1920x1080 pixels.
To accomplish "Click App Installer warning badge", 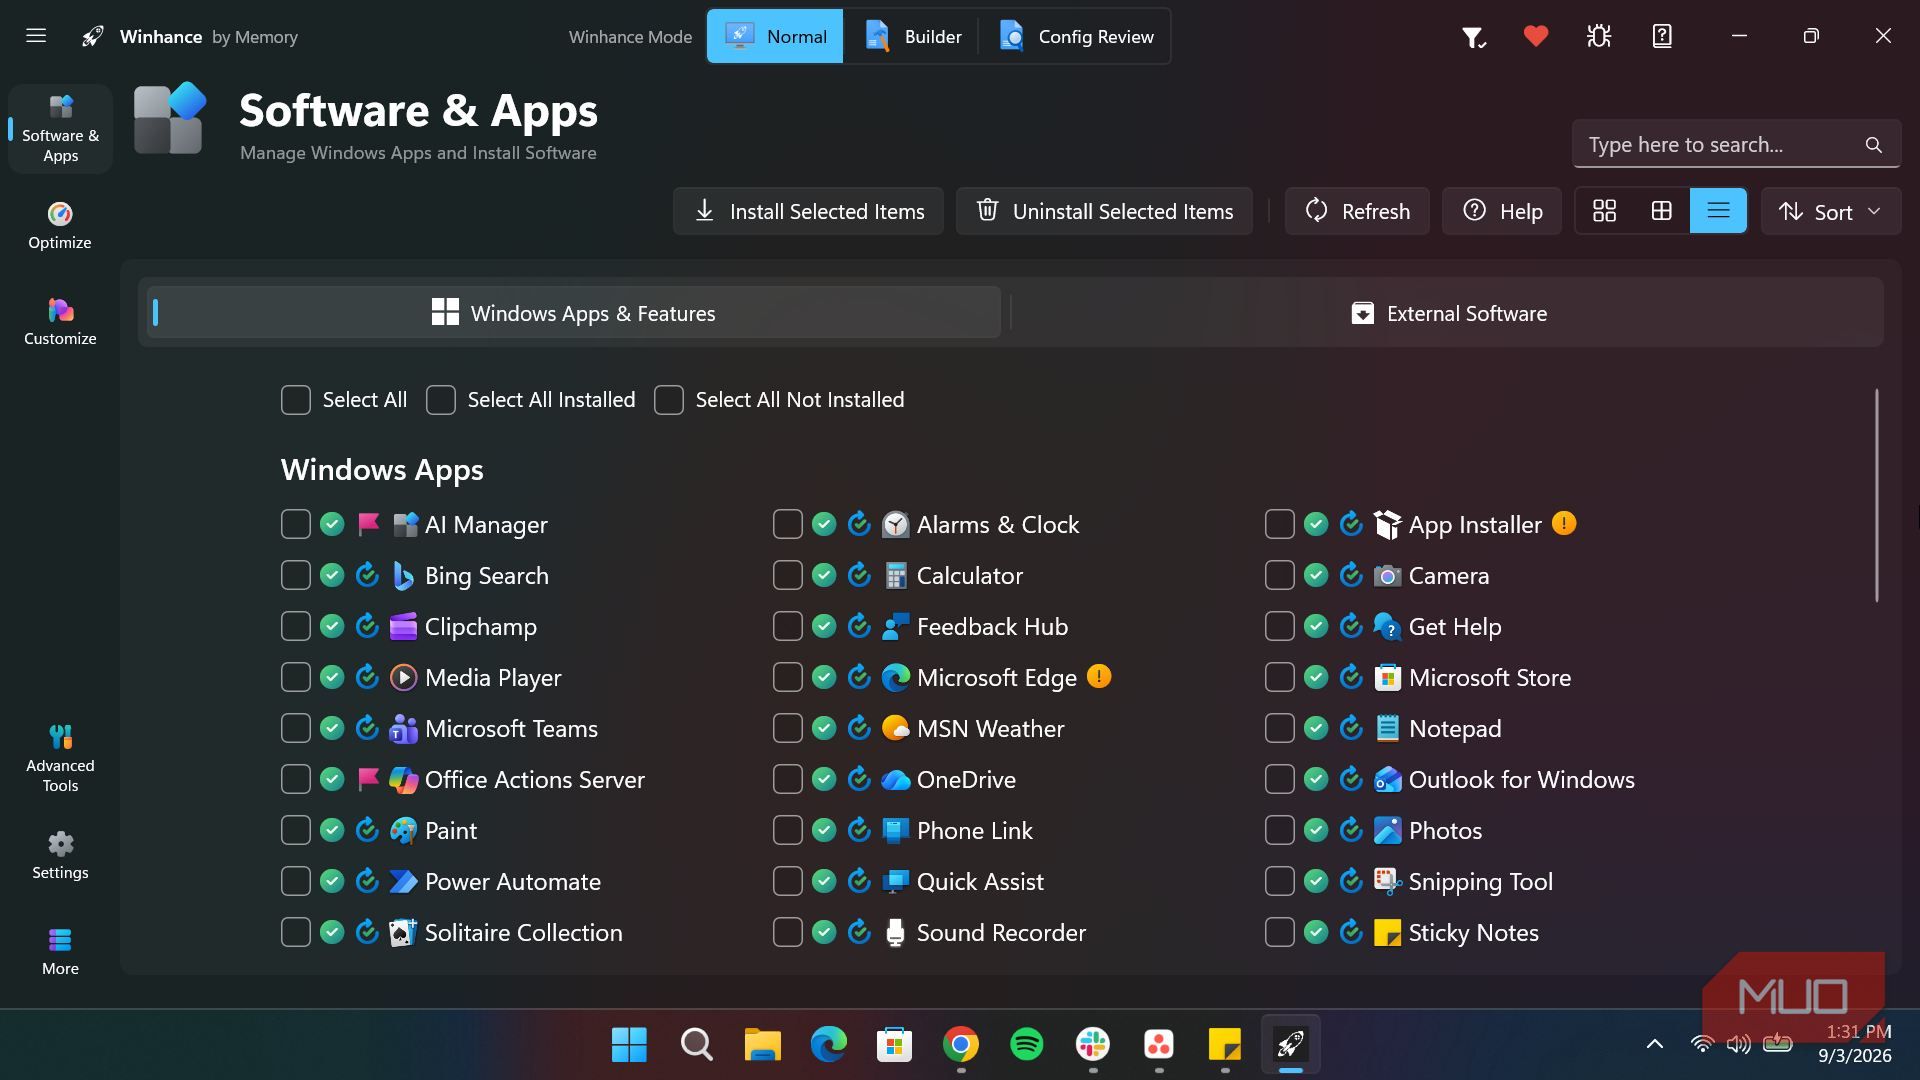I will click(1564, 523).
